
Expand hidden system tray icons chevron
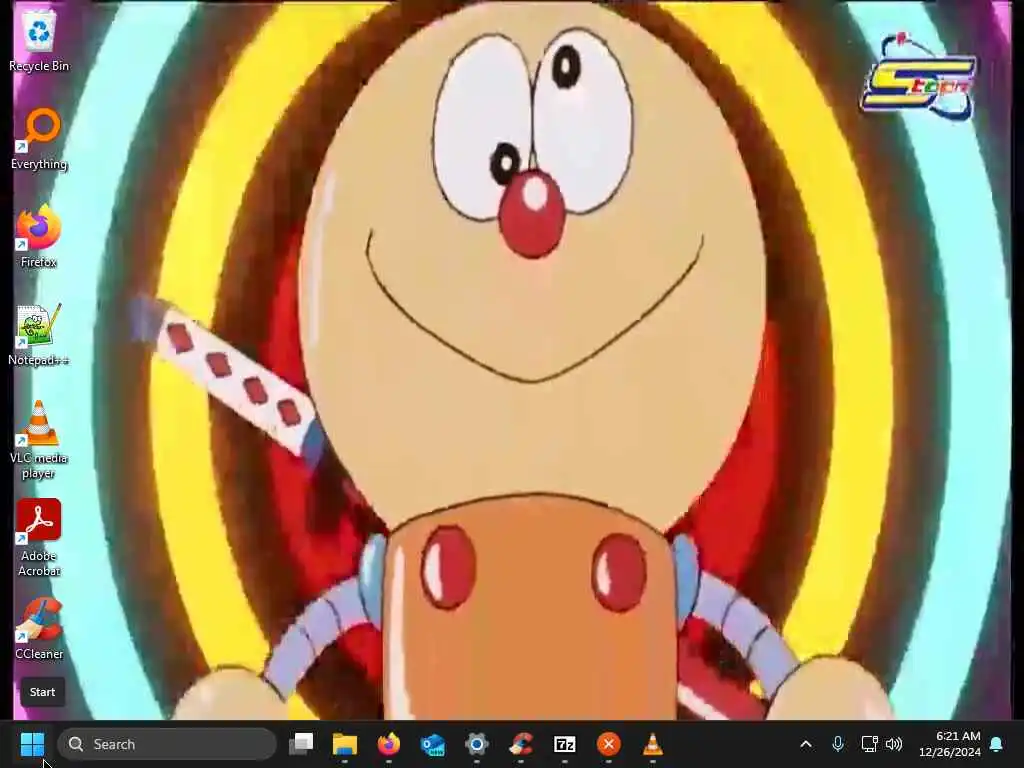click(x=806, y=744)
